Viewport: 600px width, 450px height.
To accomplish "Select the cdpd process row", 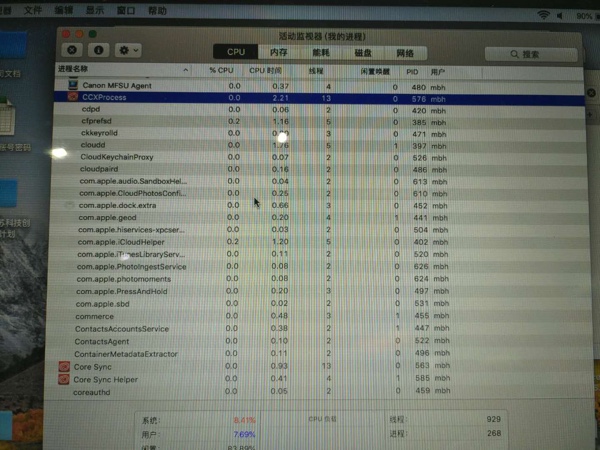I will pos(319,110).
